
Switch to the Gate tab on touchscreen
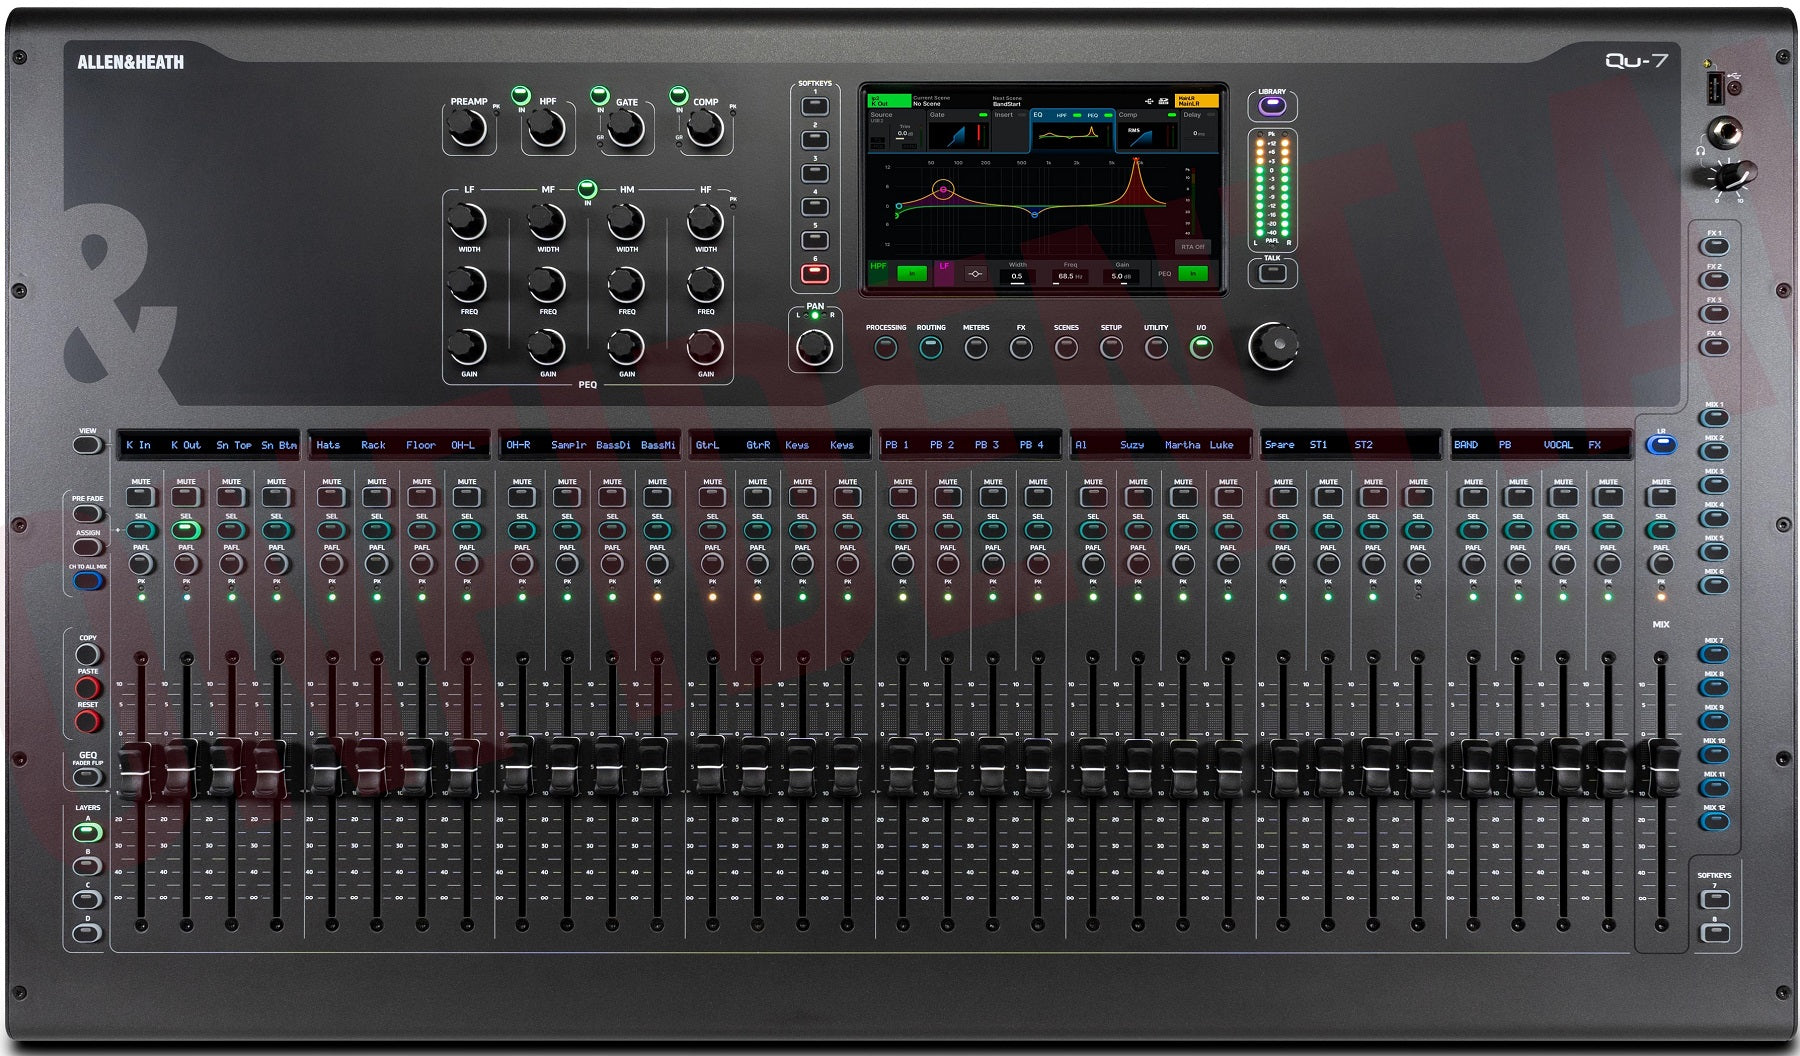938,115
